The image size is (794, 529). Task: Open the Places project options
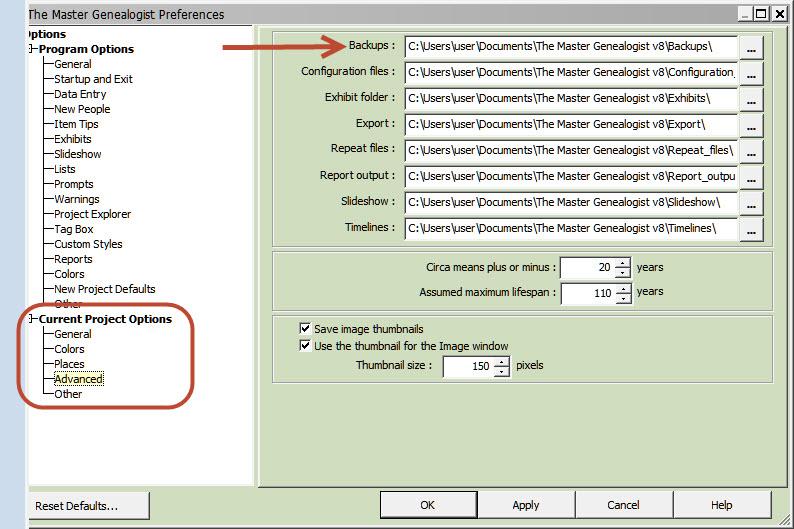coord(69,364)
